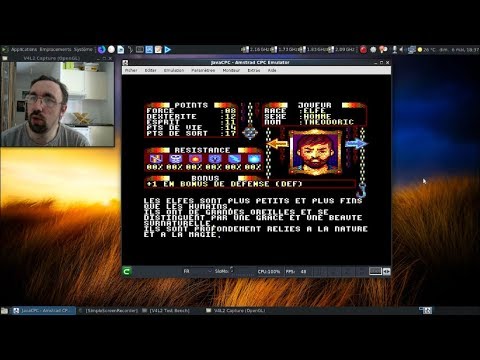Launch the blue play-arrow panel launcher
The width and height of the screenshot is (480, 360).
click(168, 50)
